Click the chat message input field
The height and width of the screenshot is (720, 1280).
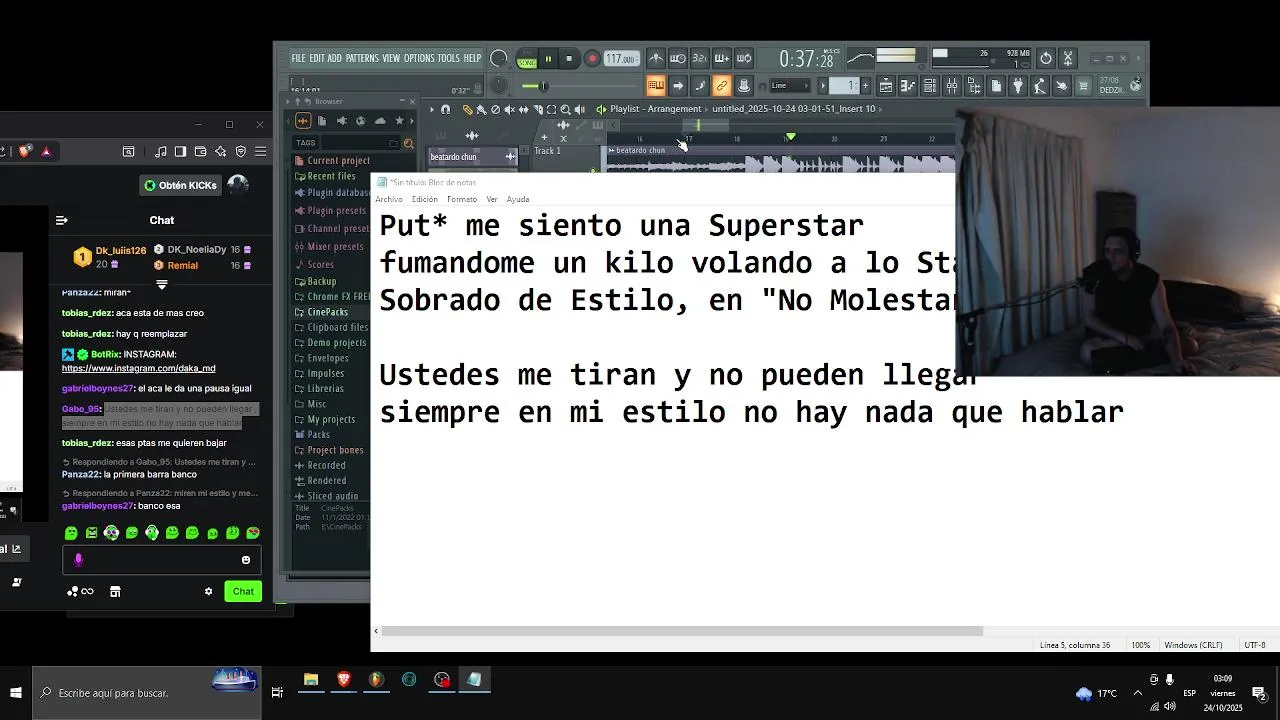coord(162,560)
